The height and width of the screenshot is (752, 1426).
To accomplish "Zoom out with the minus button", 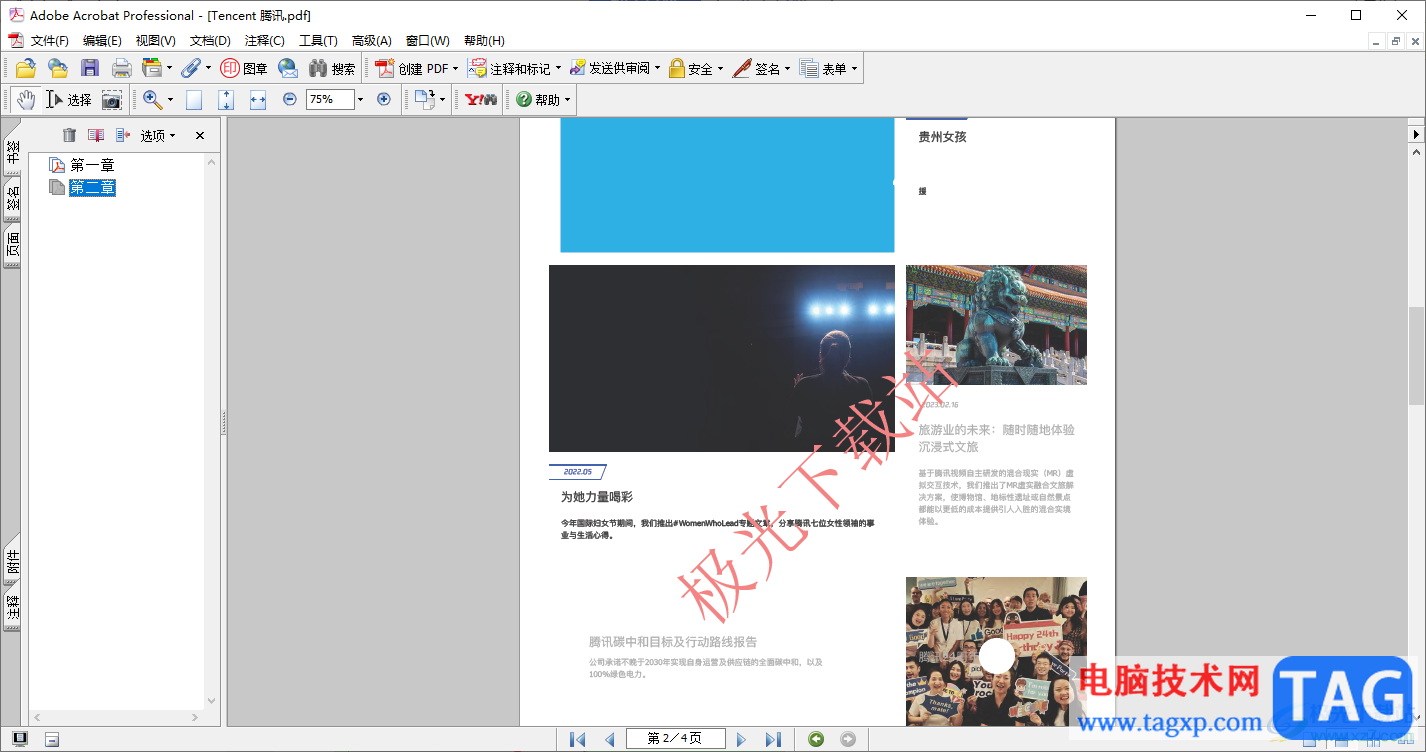I will click(290, 99).
